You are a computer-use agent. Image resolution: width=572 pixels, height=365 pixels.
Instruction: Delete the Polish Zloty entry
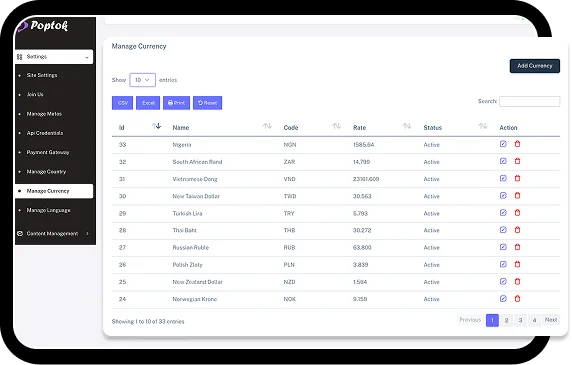pyautogui.click(x=517, y=264)
